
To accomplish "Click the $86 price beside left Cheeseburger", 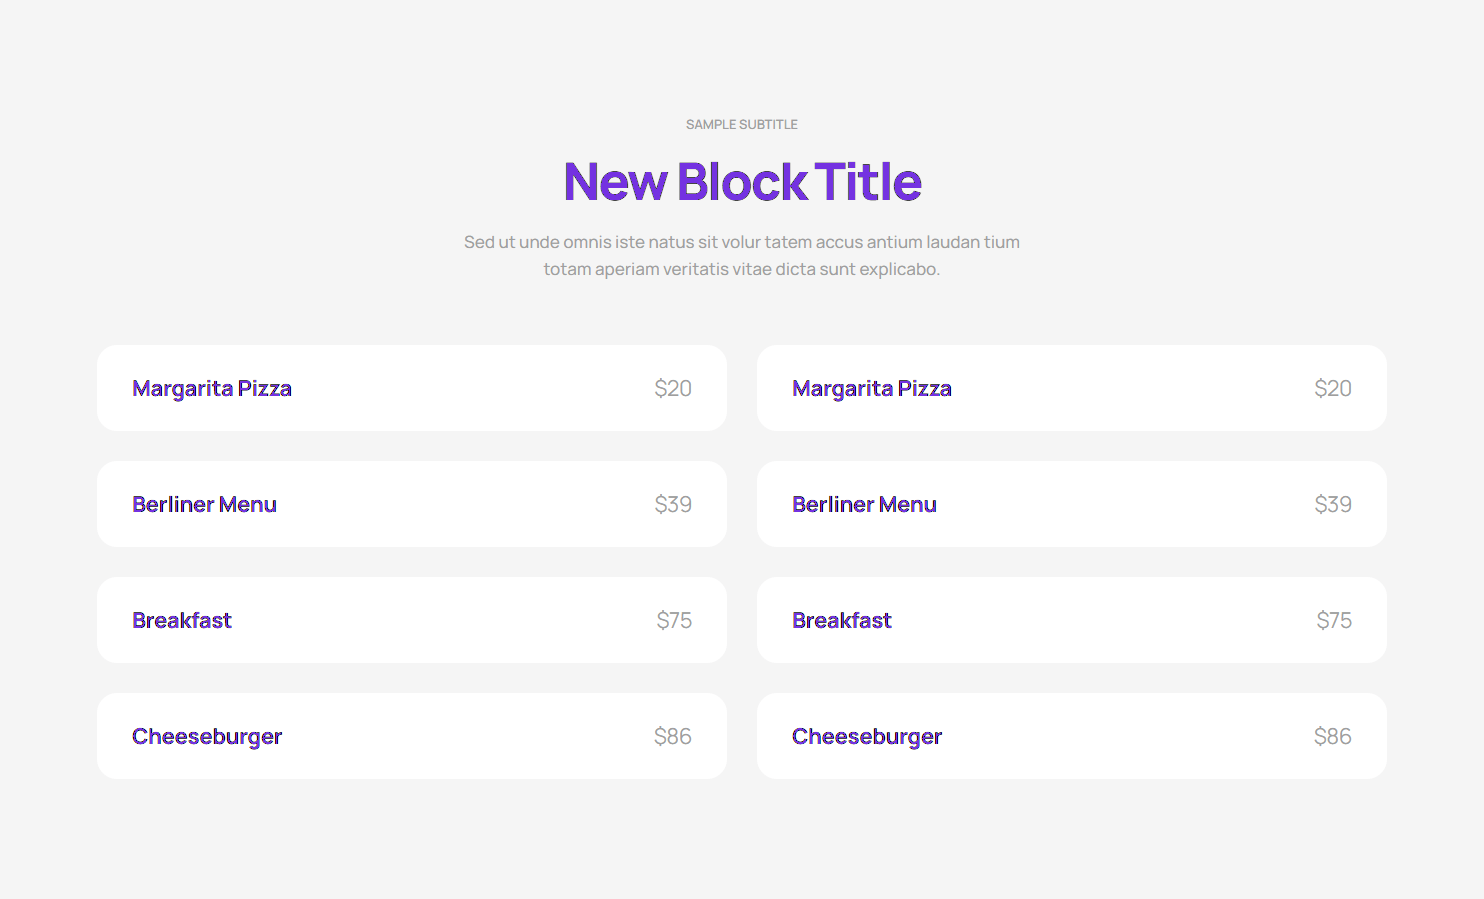I will coord(675,736).
